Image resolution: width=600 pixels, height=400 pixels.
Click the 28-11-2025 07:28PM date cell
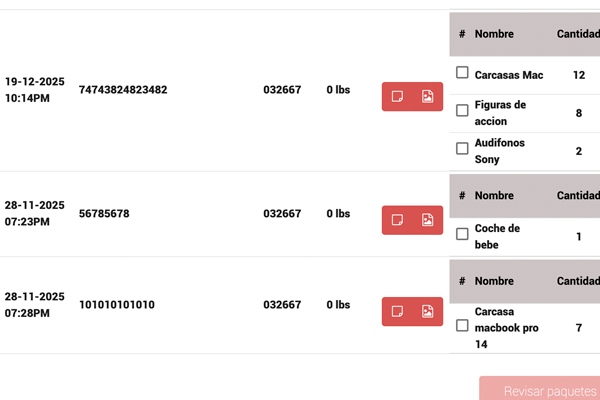coord(34,304)
